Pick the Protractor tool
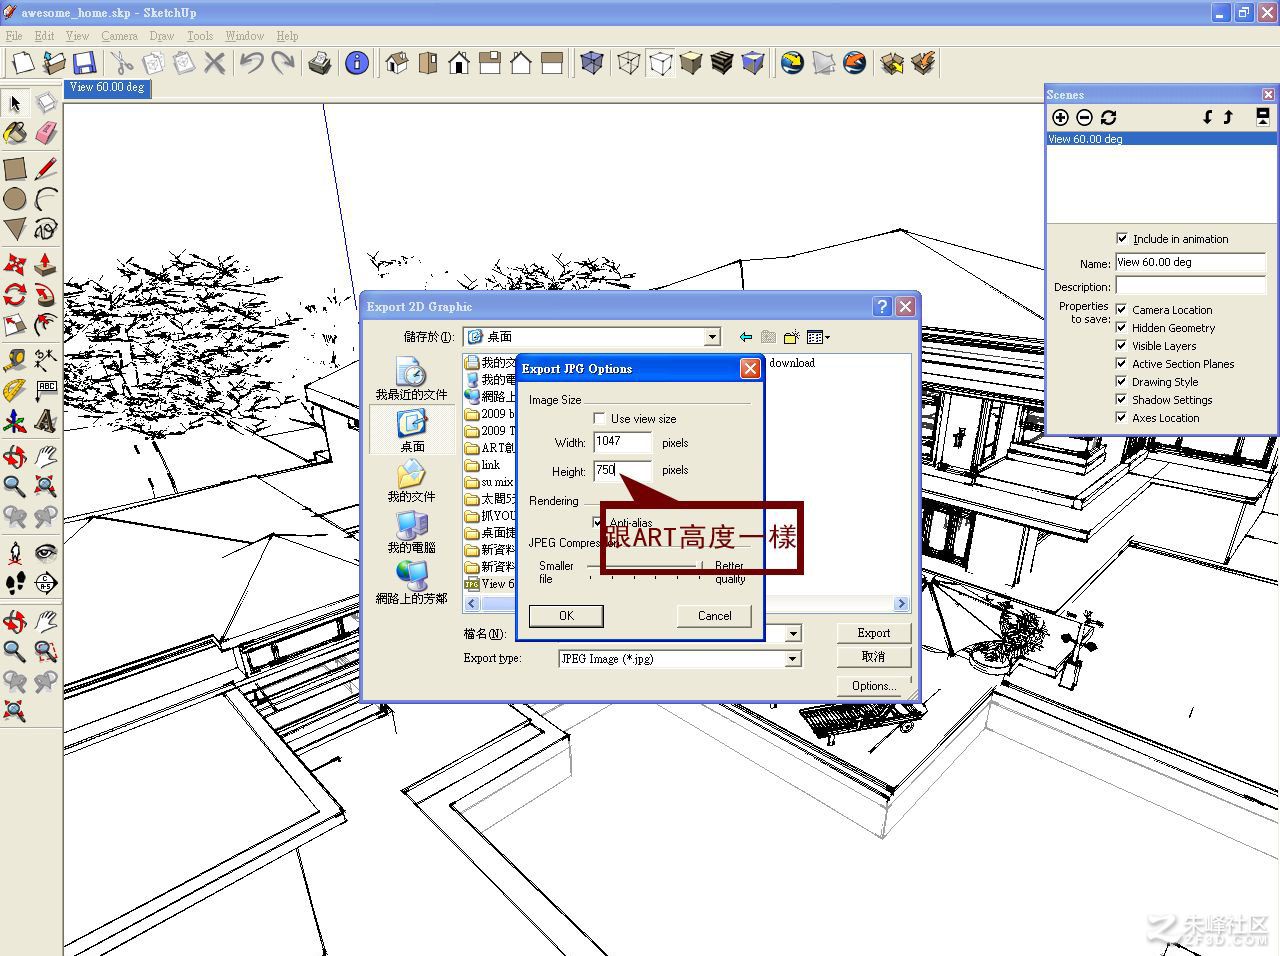The image size is (1280, 956). click(x=15, y=390)
